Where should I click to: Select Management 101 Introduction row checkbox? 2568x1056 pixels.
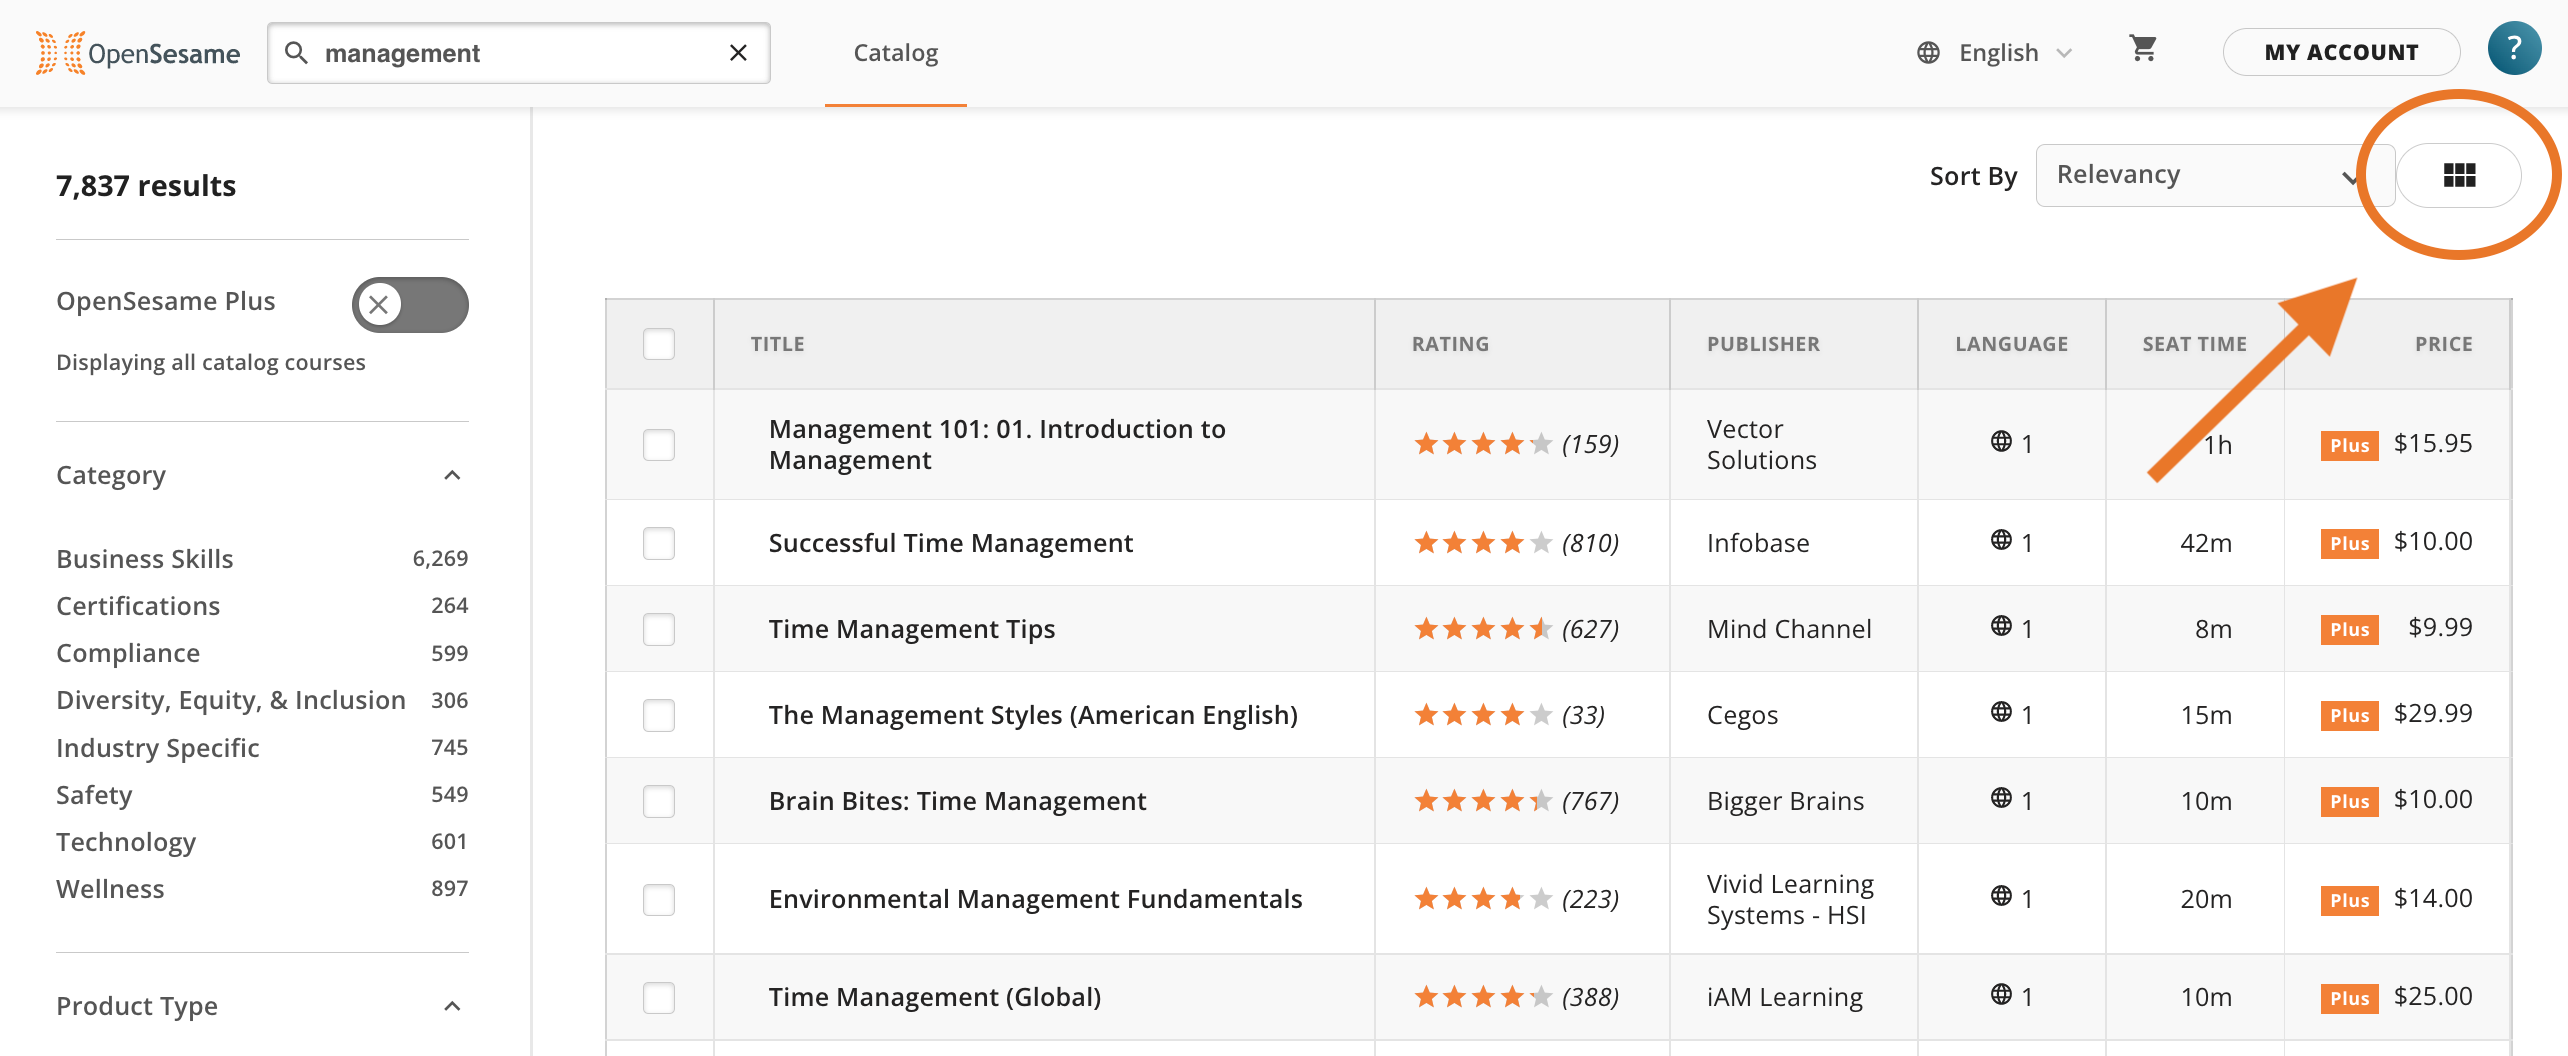point(659,444)
